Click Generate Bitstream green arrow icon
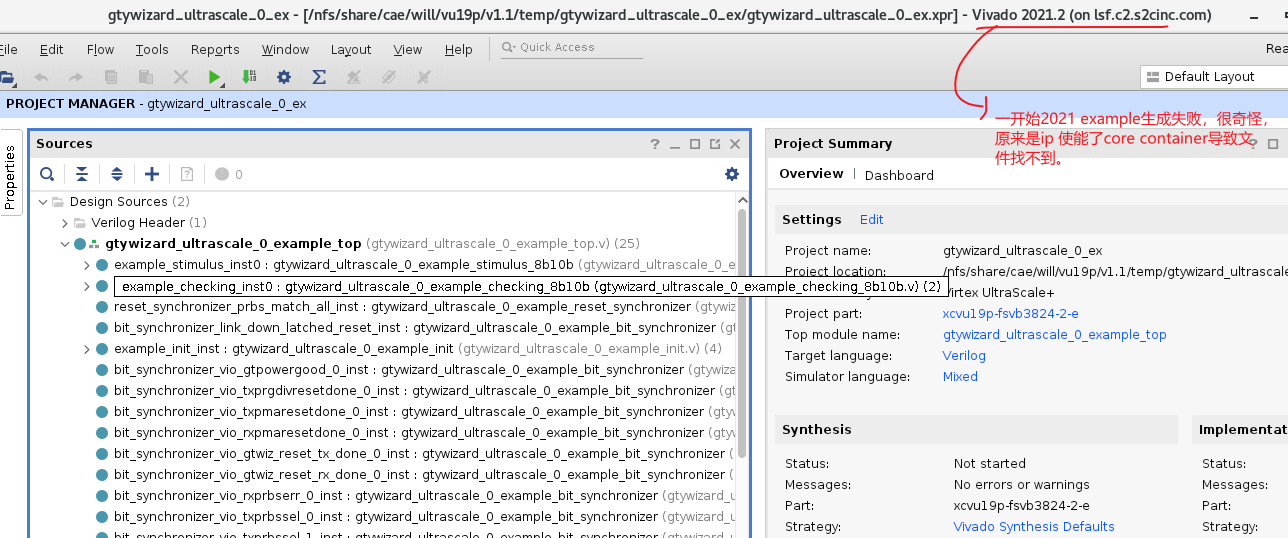1288x538 pixels. click(x=250, y=77)
